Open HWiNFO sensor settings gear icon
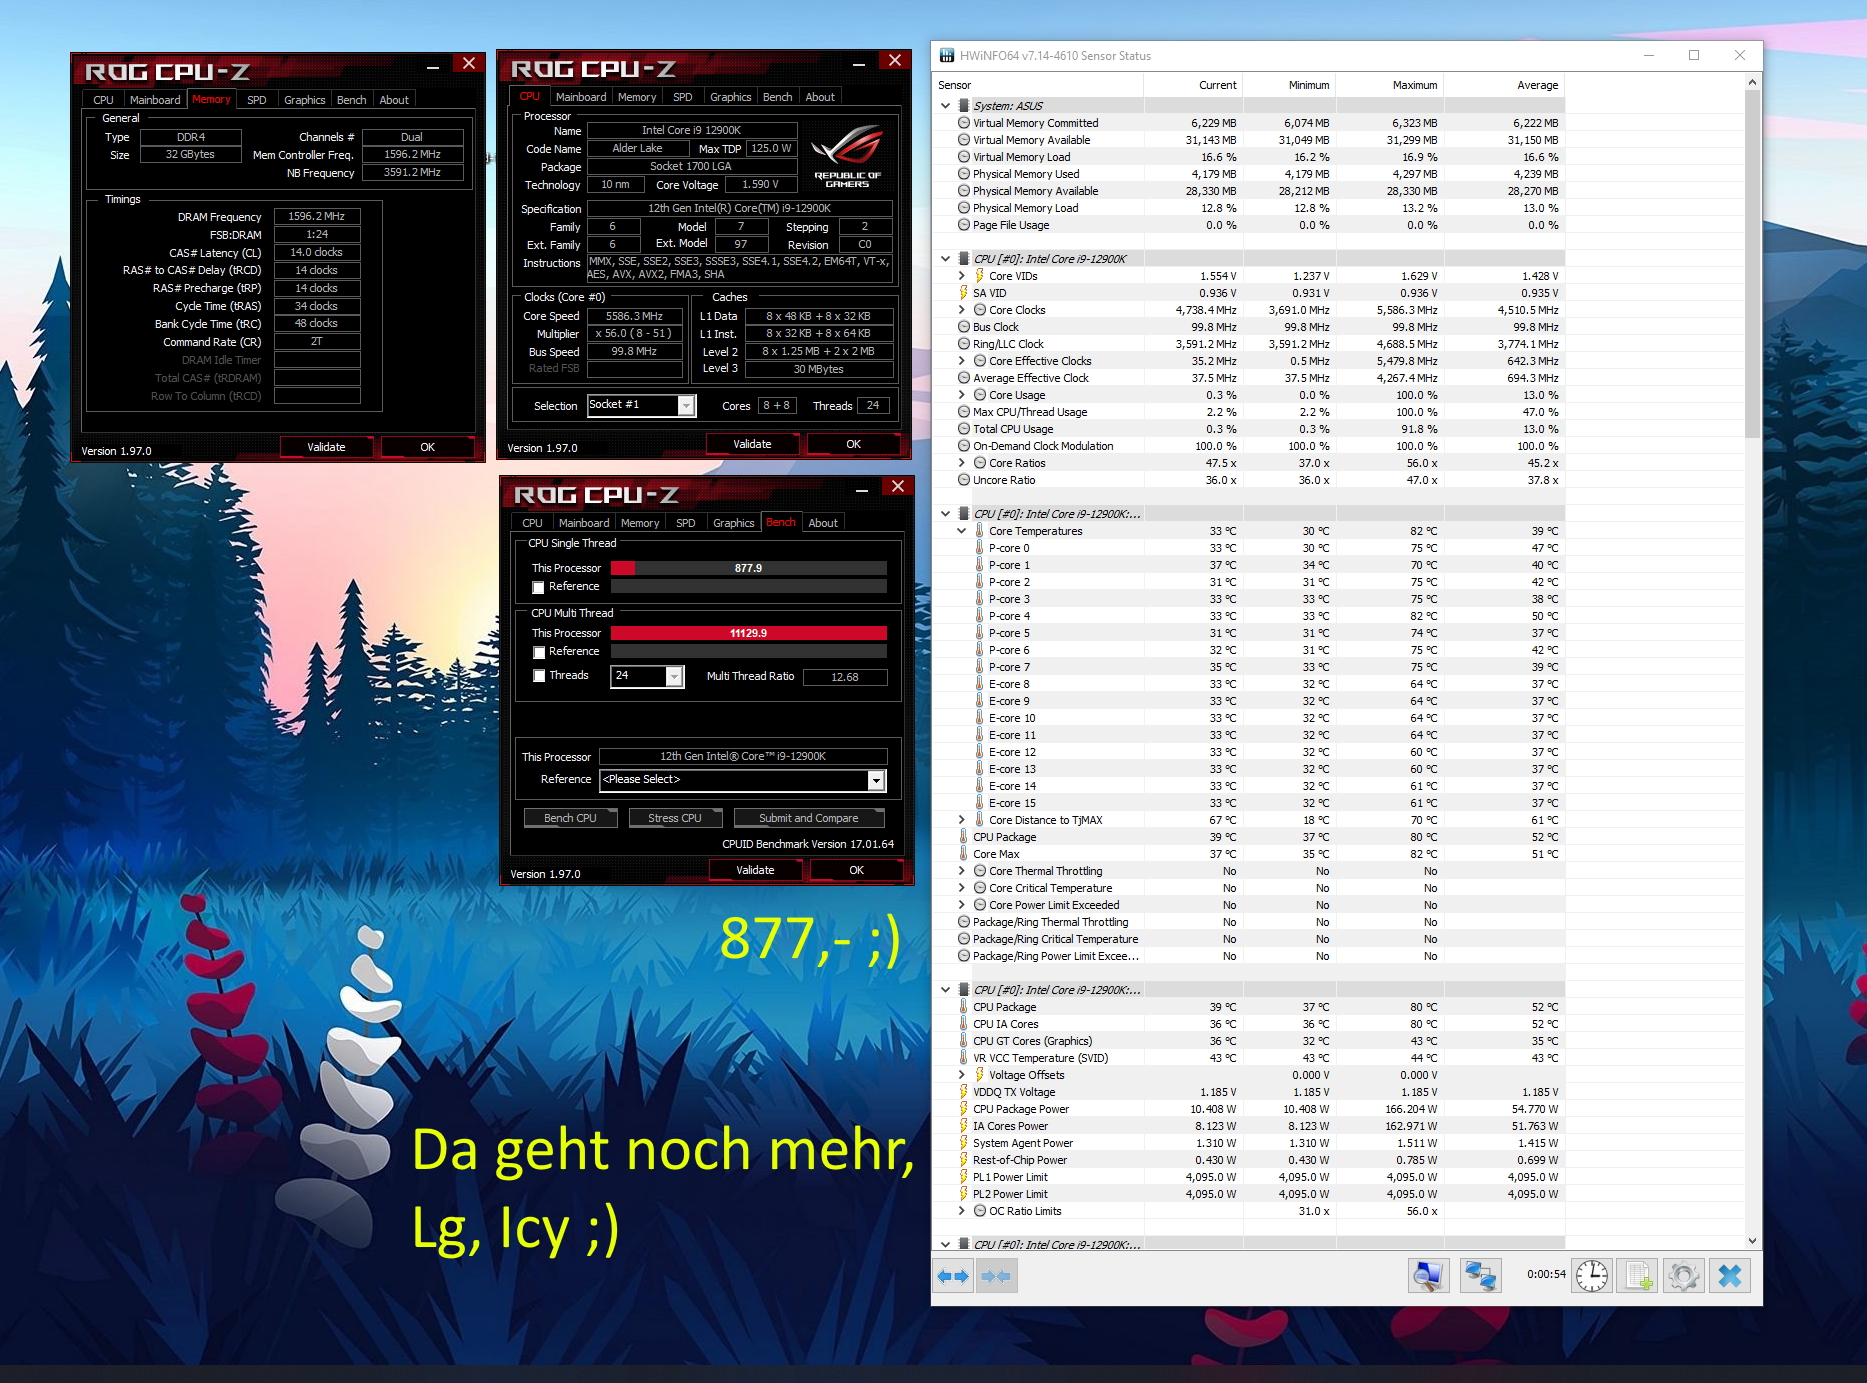1867x1383 pixels. (x=1684, y=1276)
